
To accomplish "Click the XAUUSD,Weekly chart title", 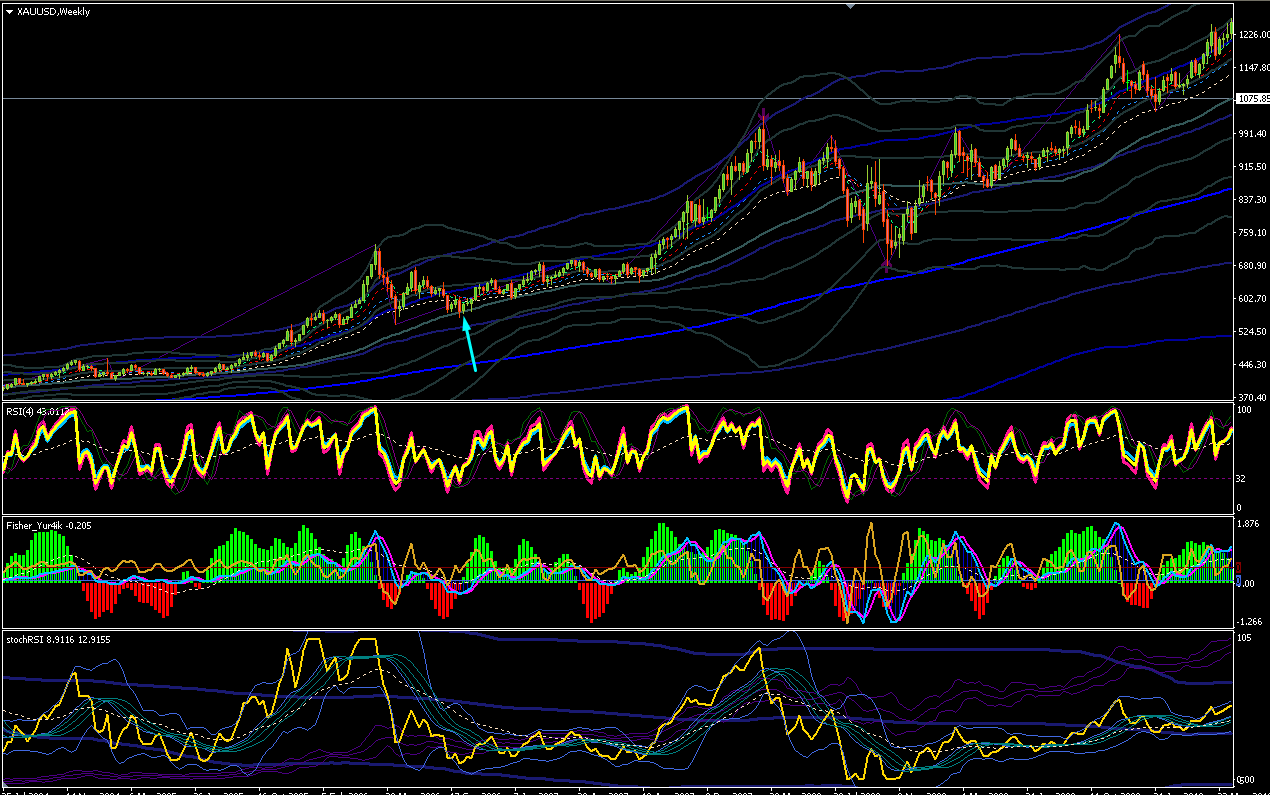I will (54, 11).
